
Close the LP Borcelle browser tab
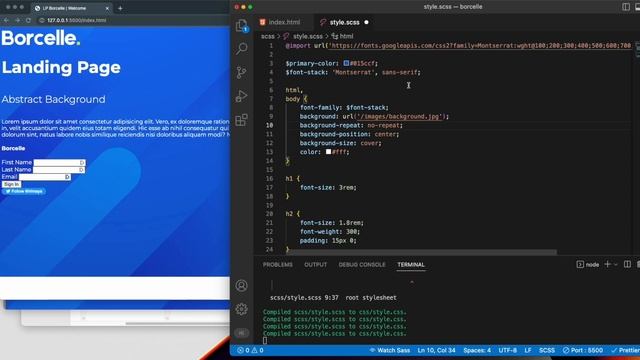point(107,8)
